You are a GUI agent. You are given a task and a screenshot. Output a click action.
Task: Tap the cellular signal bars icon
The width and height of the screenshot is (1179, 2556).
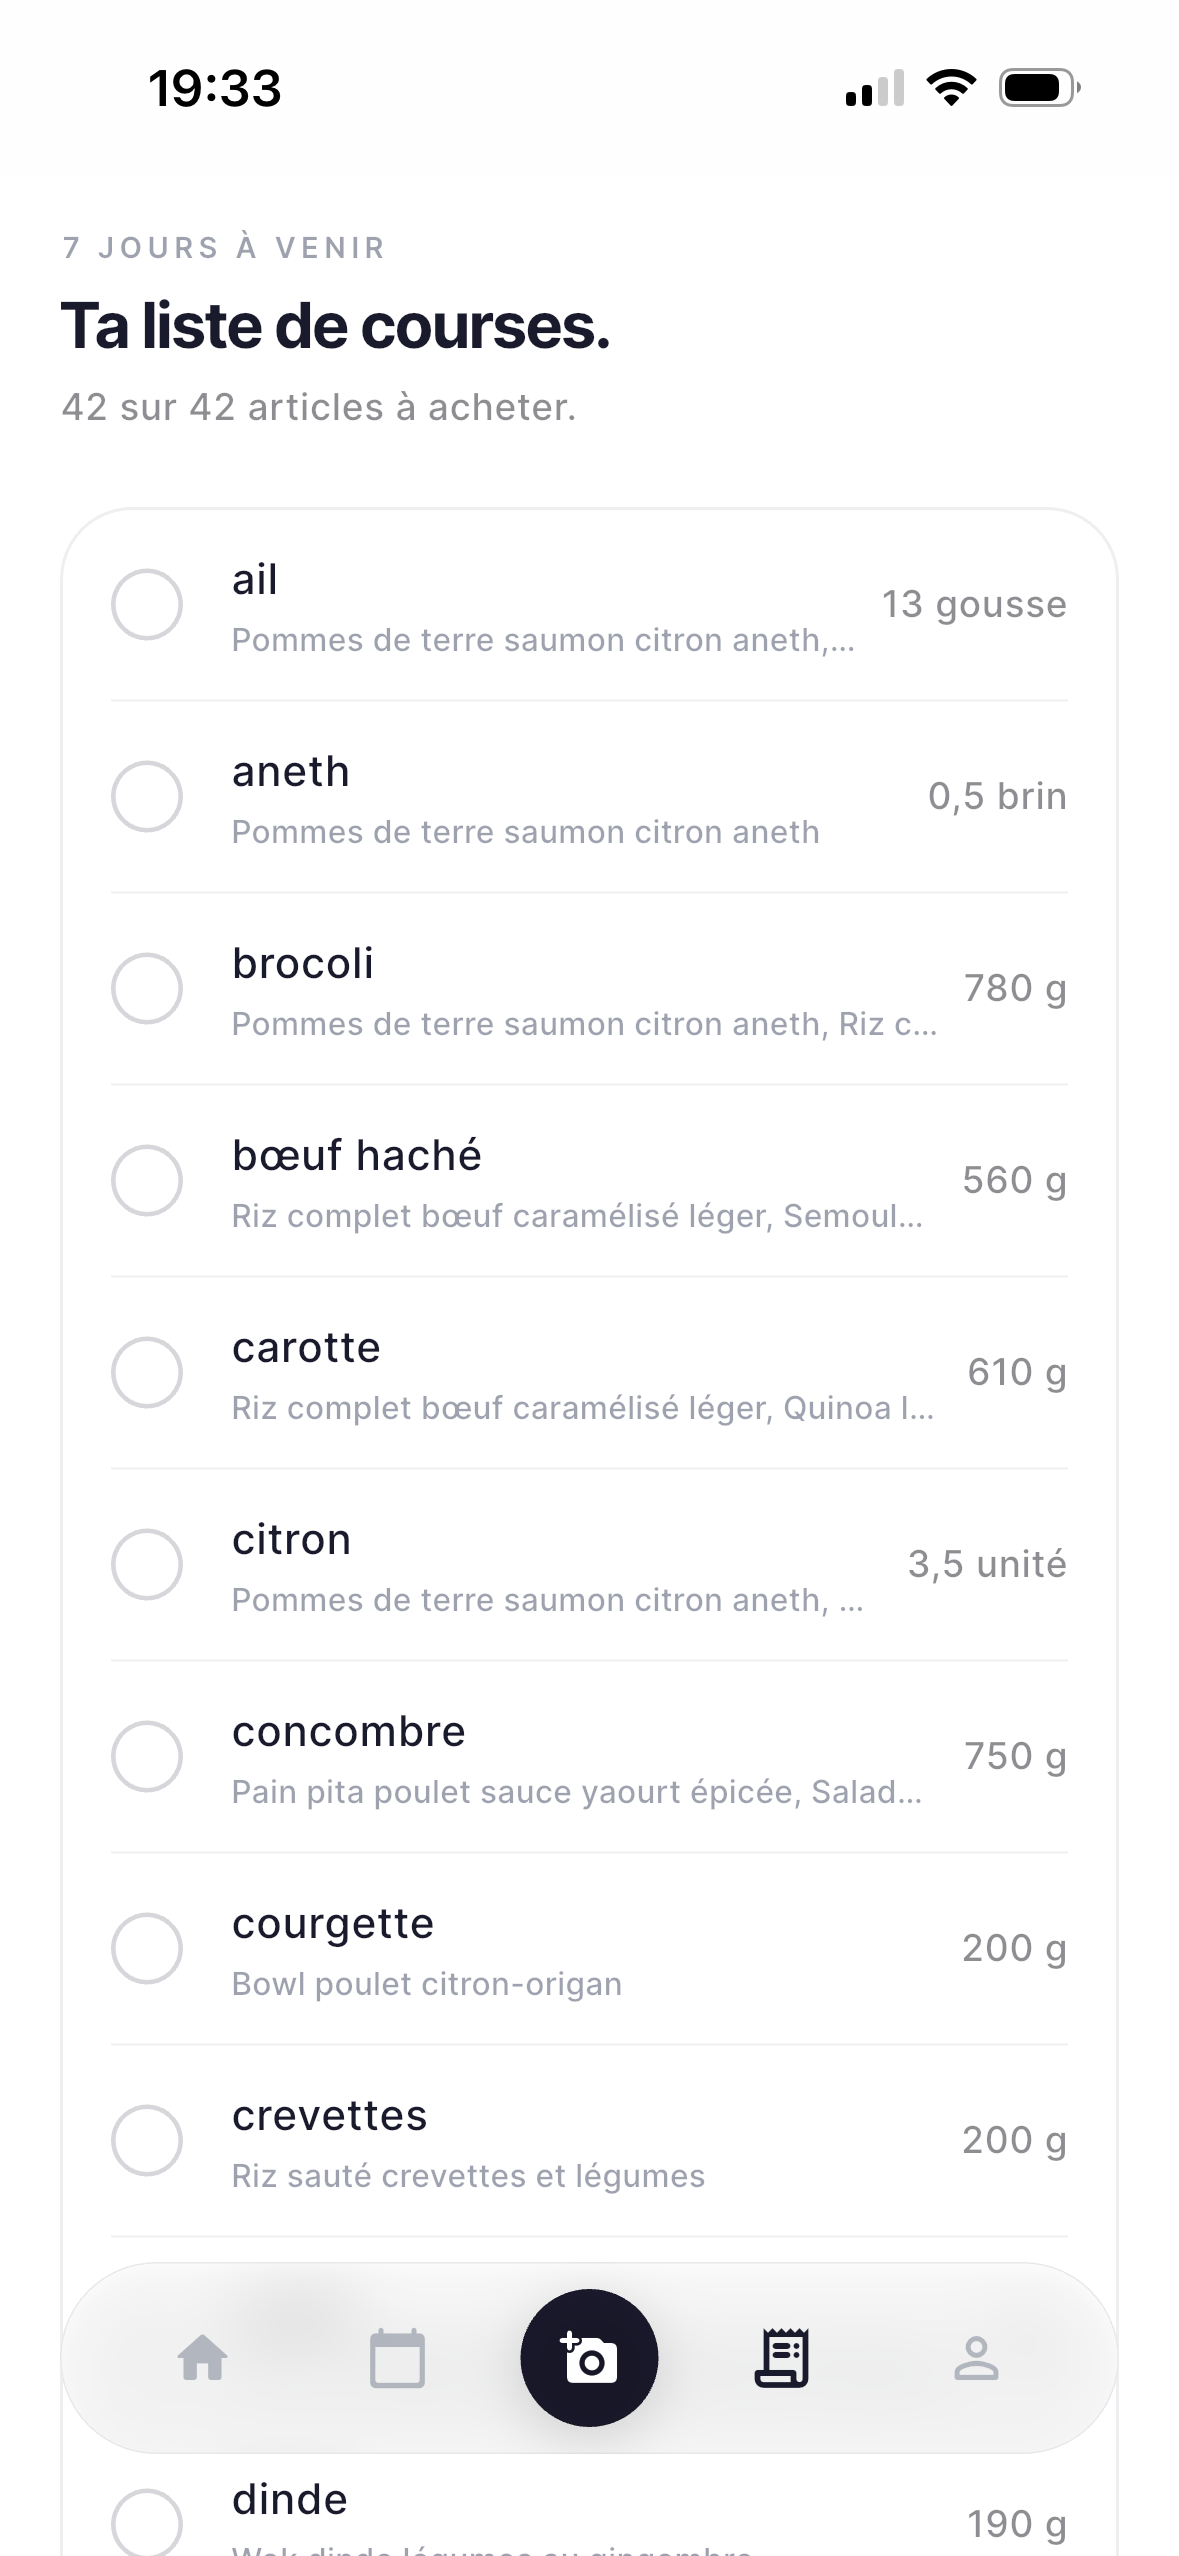875,88
